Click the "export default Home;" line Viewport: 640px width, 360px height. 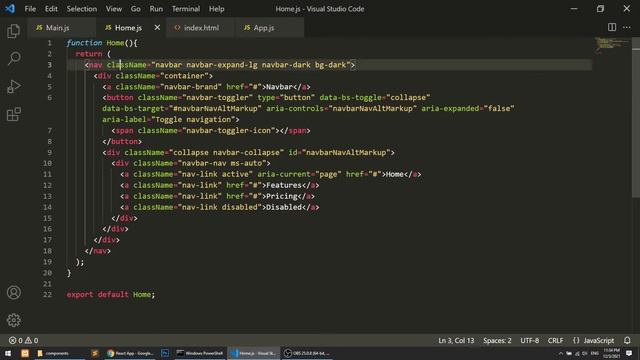click(x=111, y=294)
